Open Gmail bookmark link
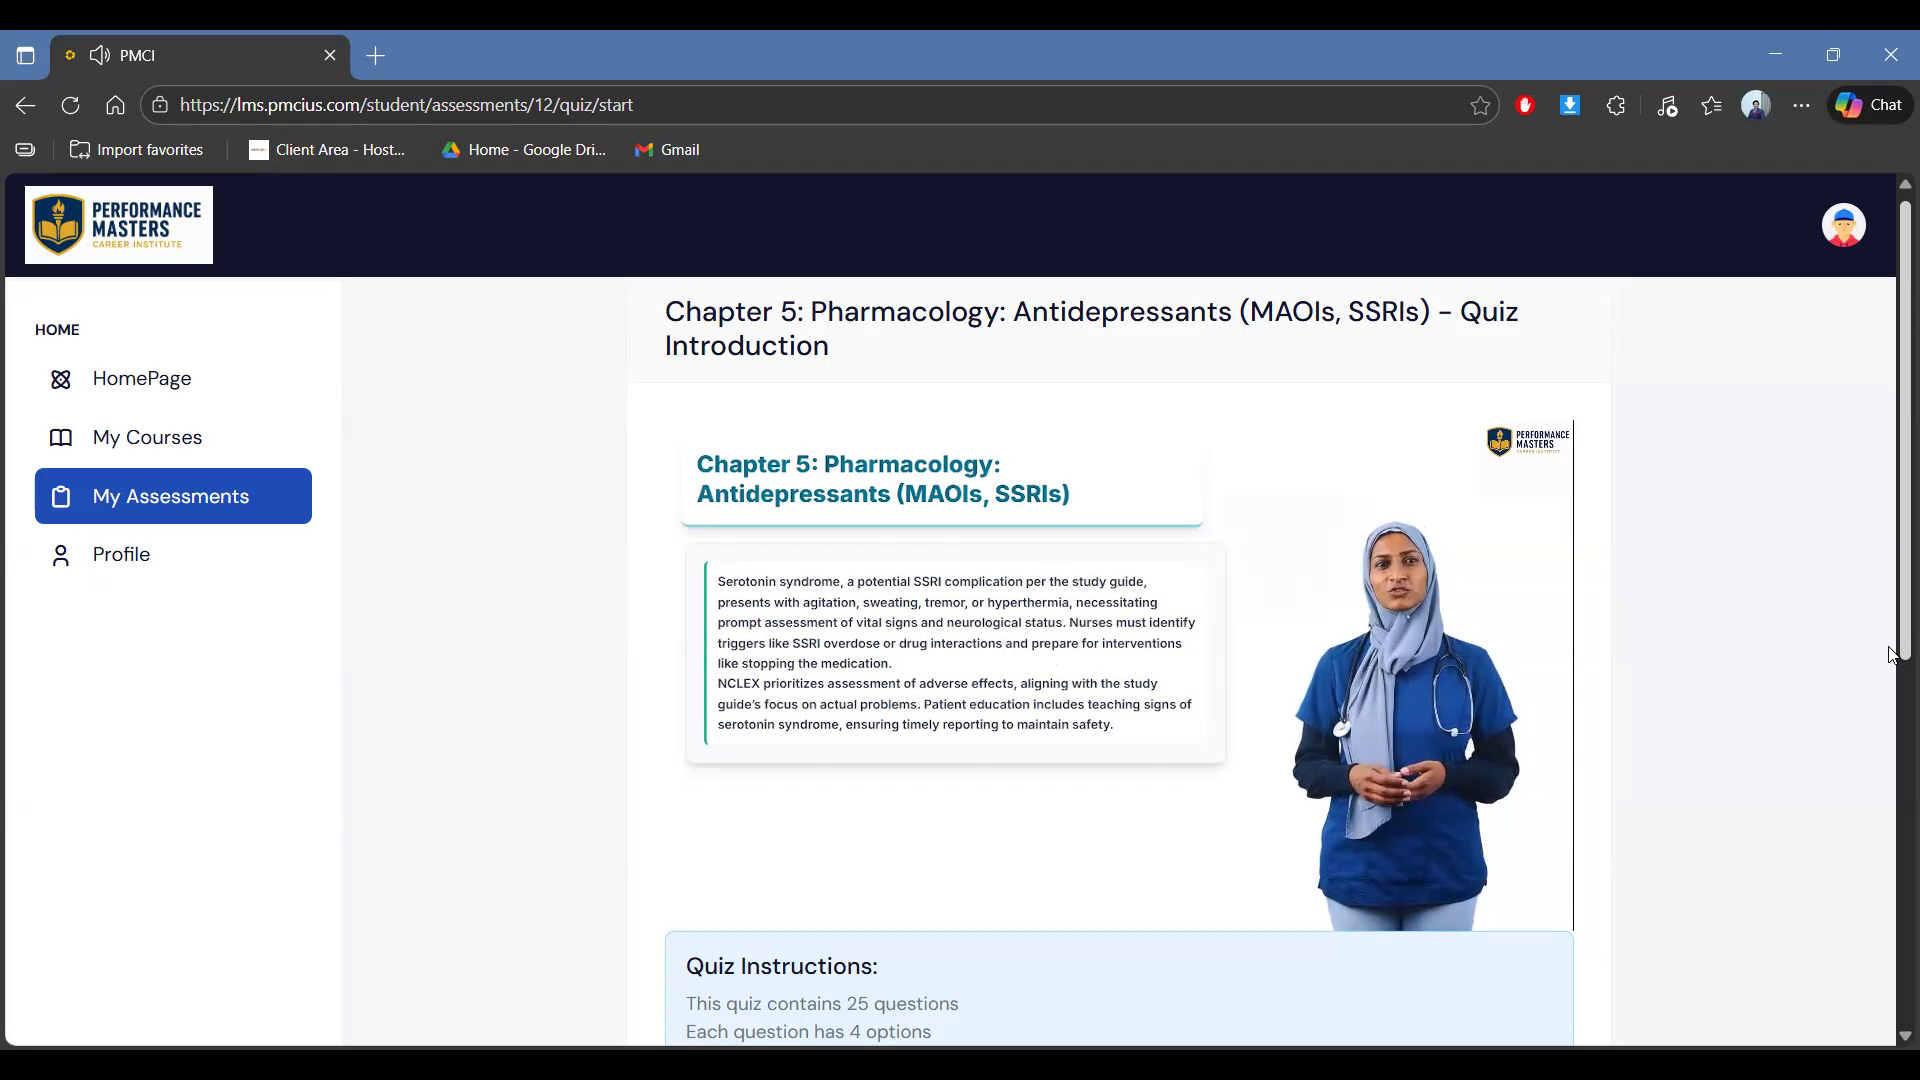1920x1080 pixels. tap(667, 150)
